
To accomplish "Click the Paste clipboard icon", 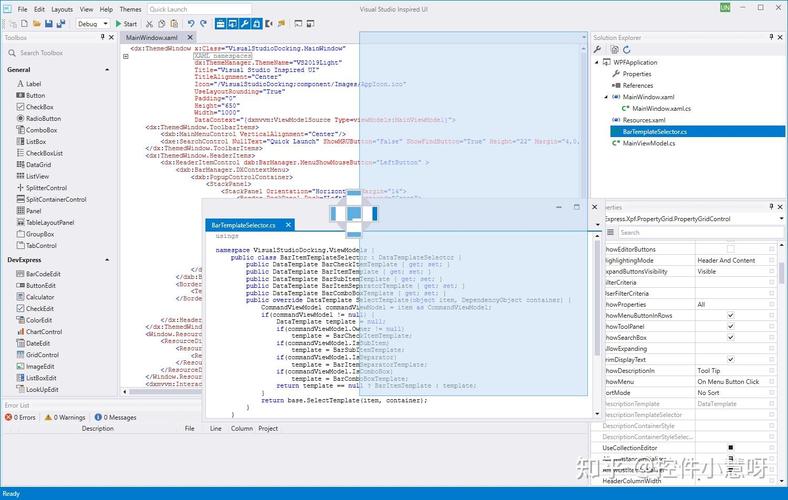I will coord(174,23).
